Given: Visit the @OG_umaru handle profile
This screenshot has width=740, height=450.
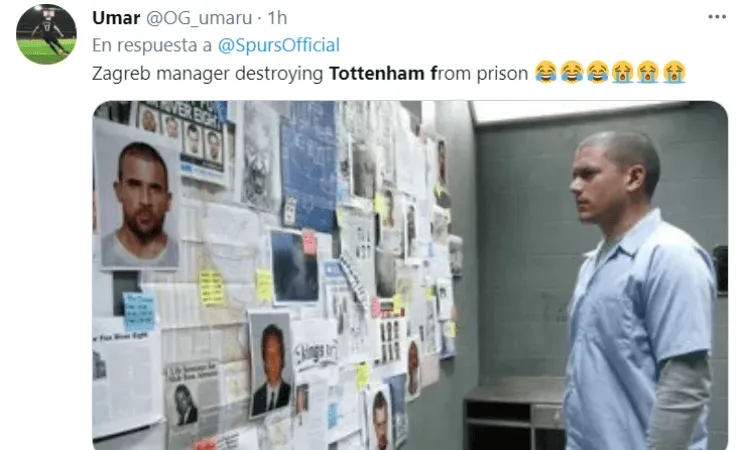Looking at the screenshot, I should [x=199, y=18].
